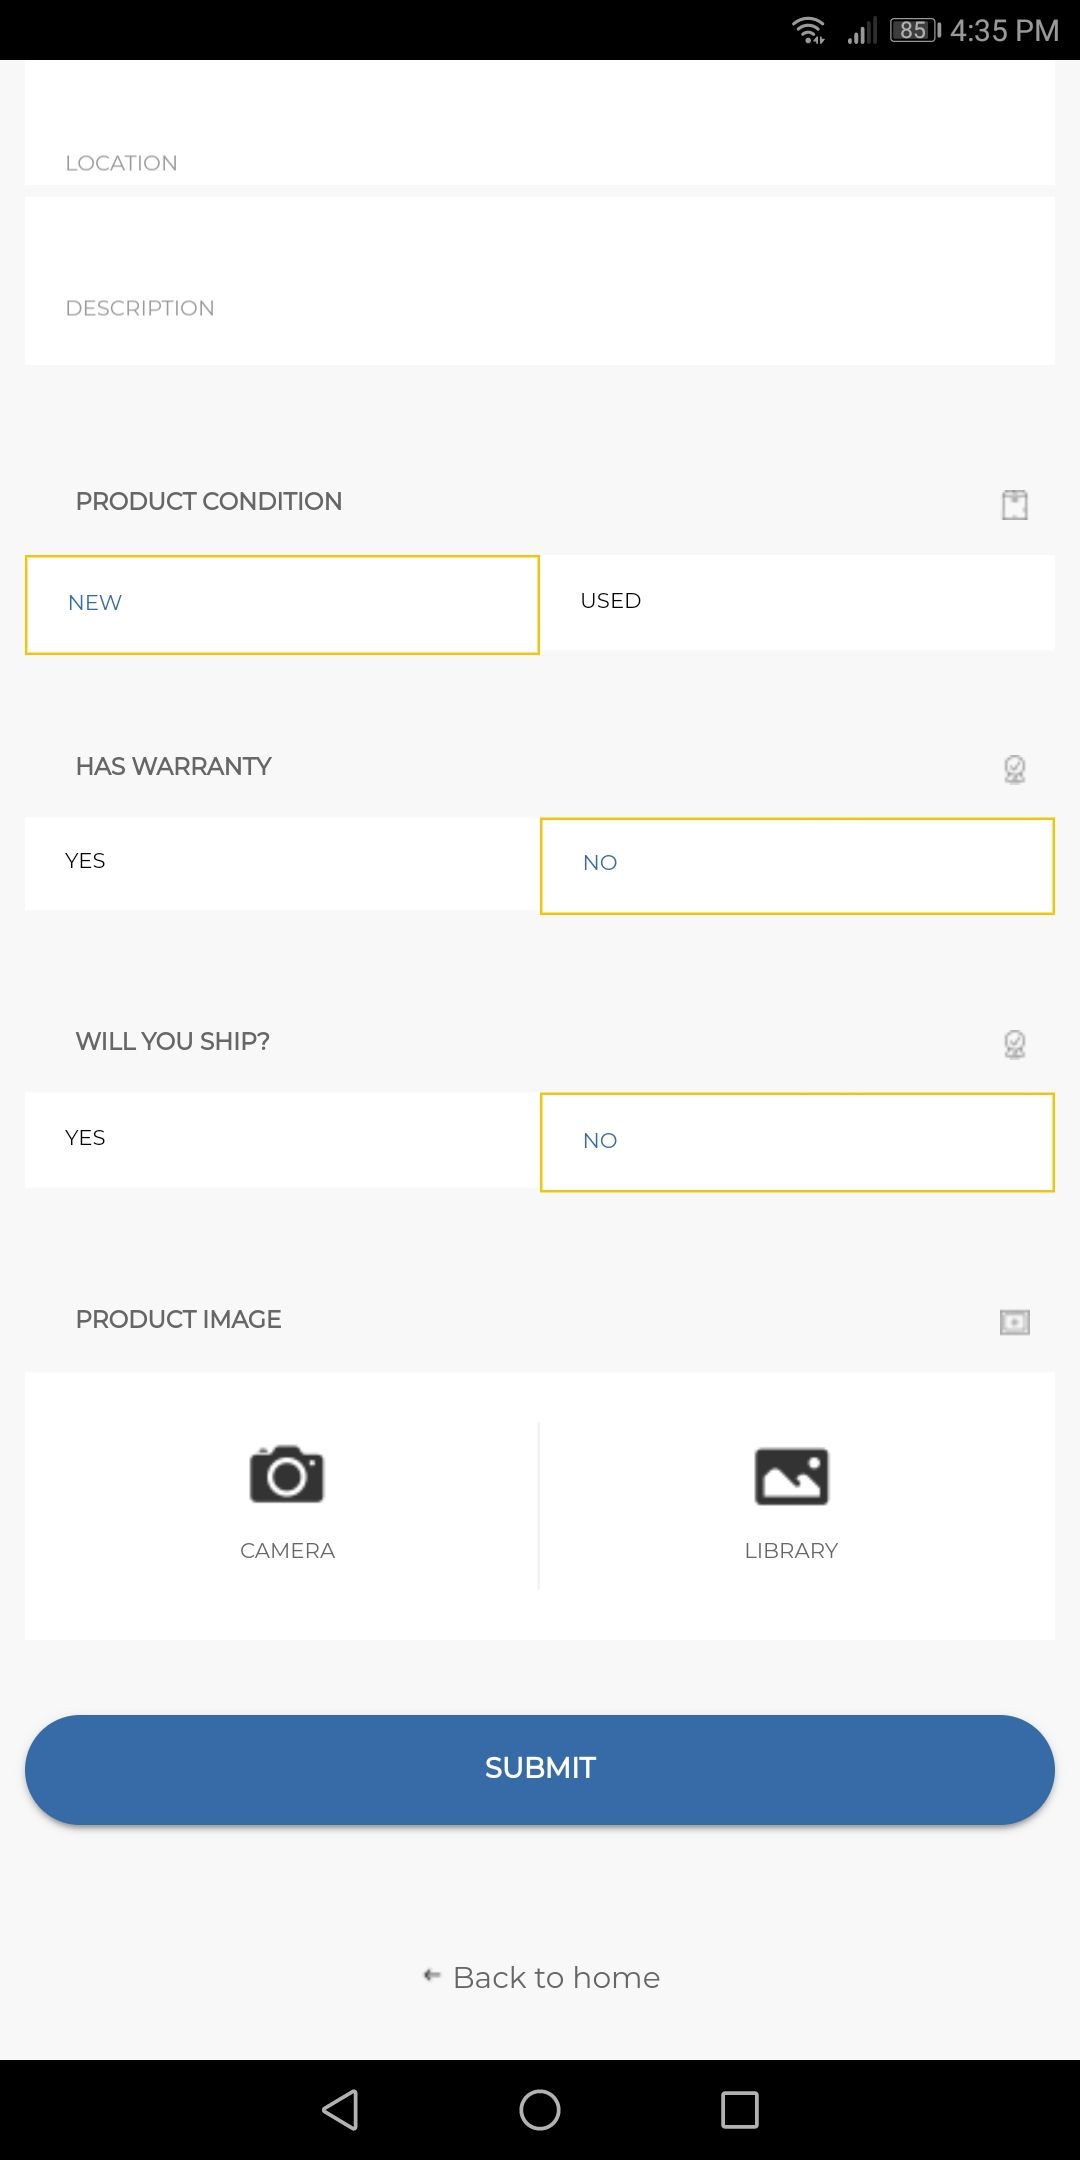Open recent apps square icon
The image size is (1080, 2160).
click(x=740, y=2110)
